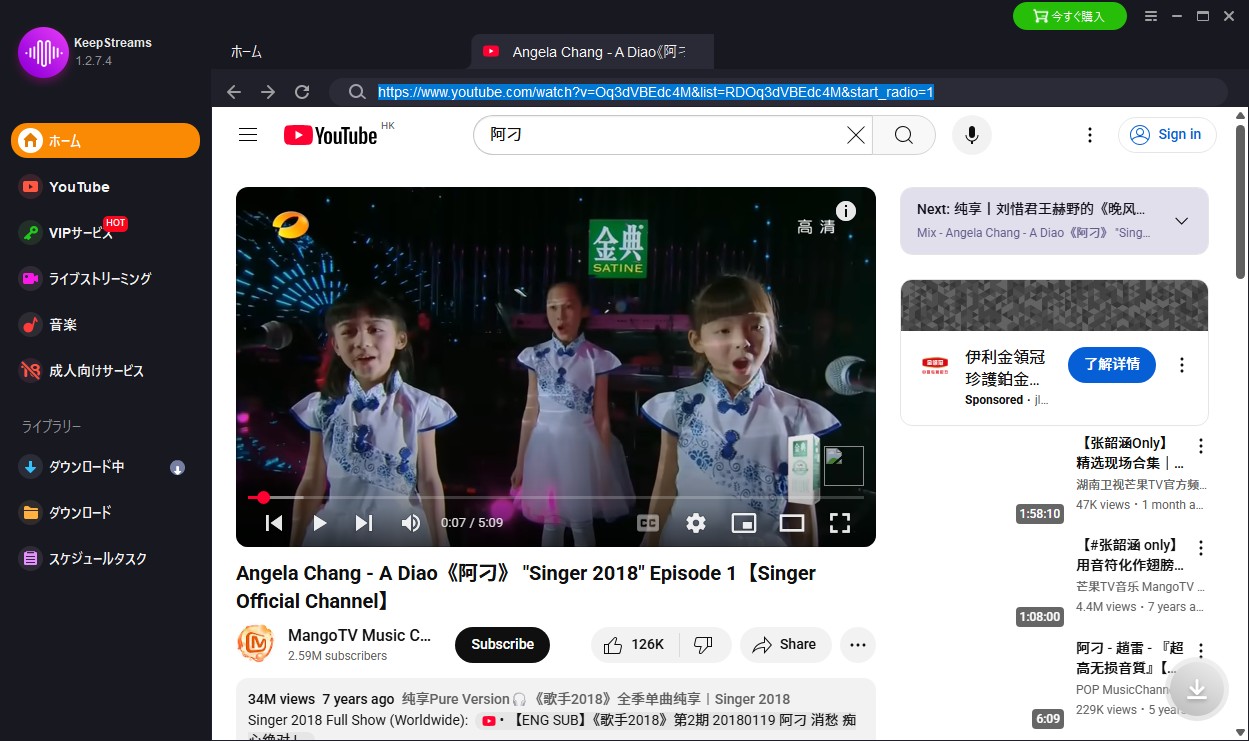
Task: Open the ホーム sidebar item
Action: point(105,141)
